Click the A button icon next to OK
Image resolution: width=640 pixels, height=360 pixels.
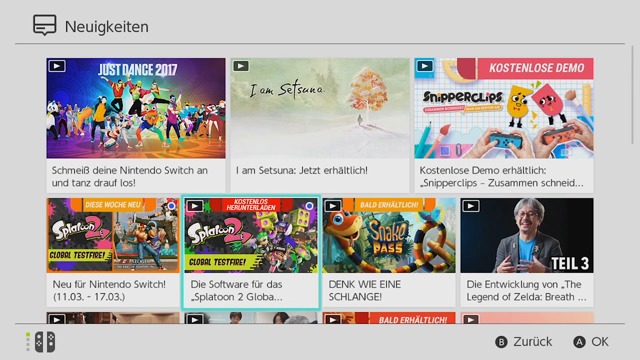pyautogui.click(x=579, y=342)
